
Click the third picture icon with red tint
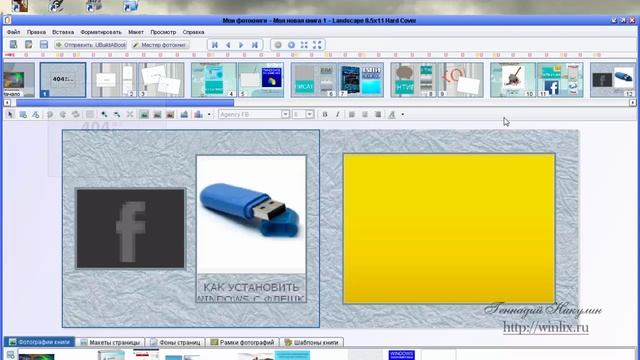point(170,115)
